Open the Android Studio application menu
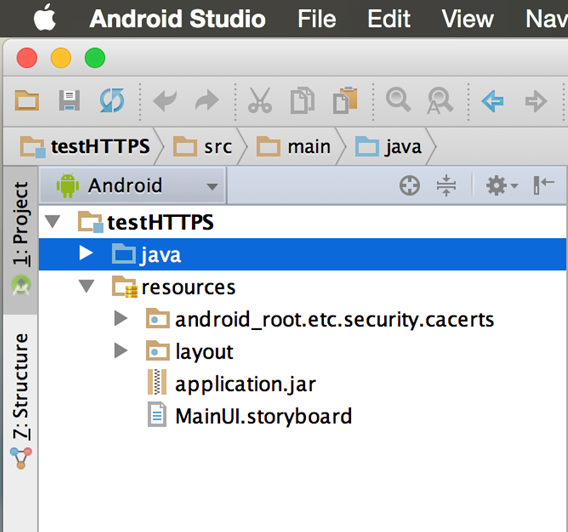568x532 pixels. [178, 19]
